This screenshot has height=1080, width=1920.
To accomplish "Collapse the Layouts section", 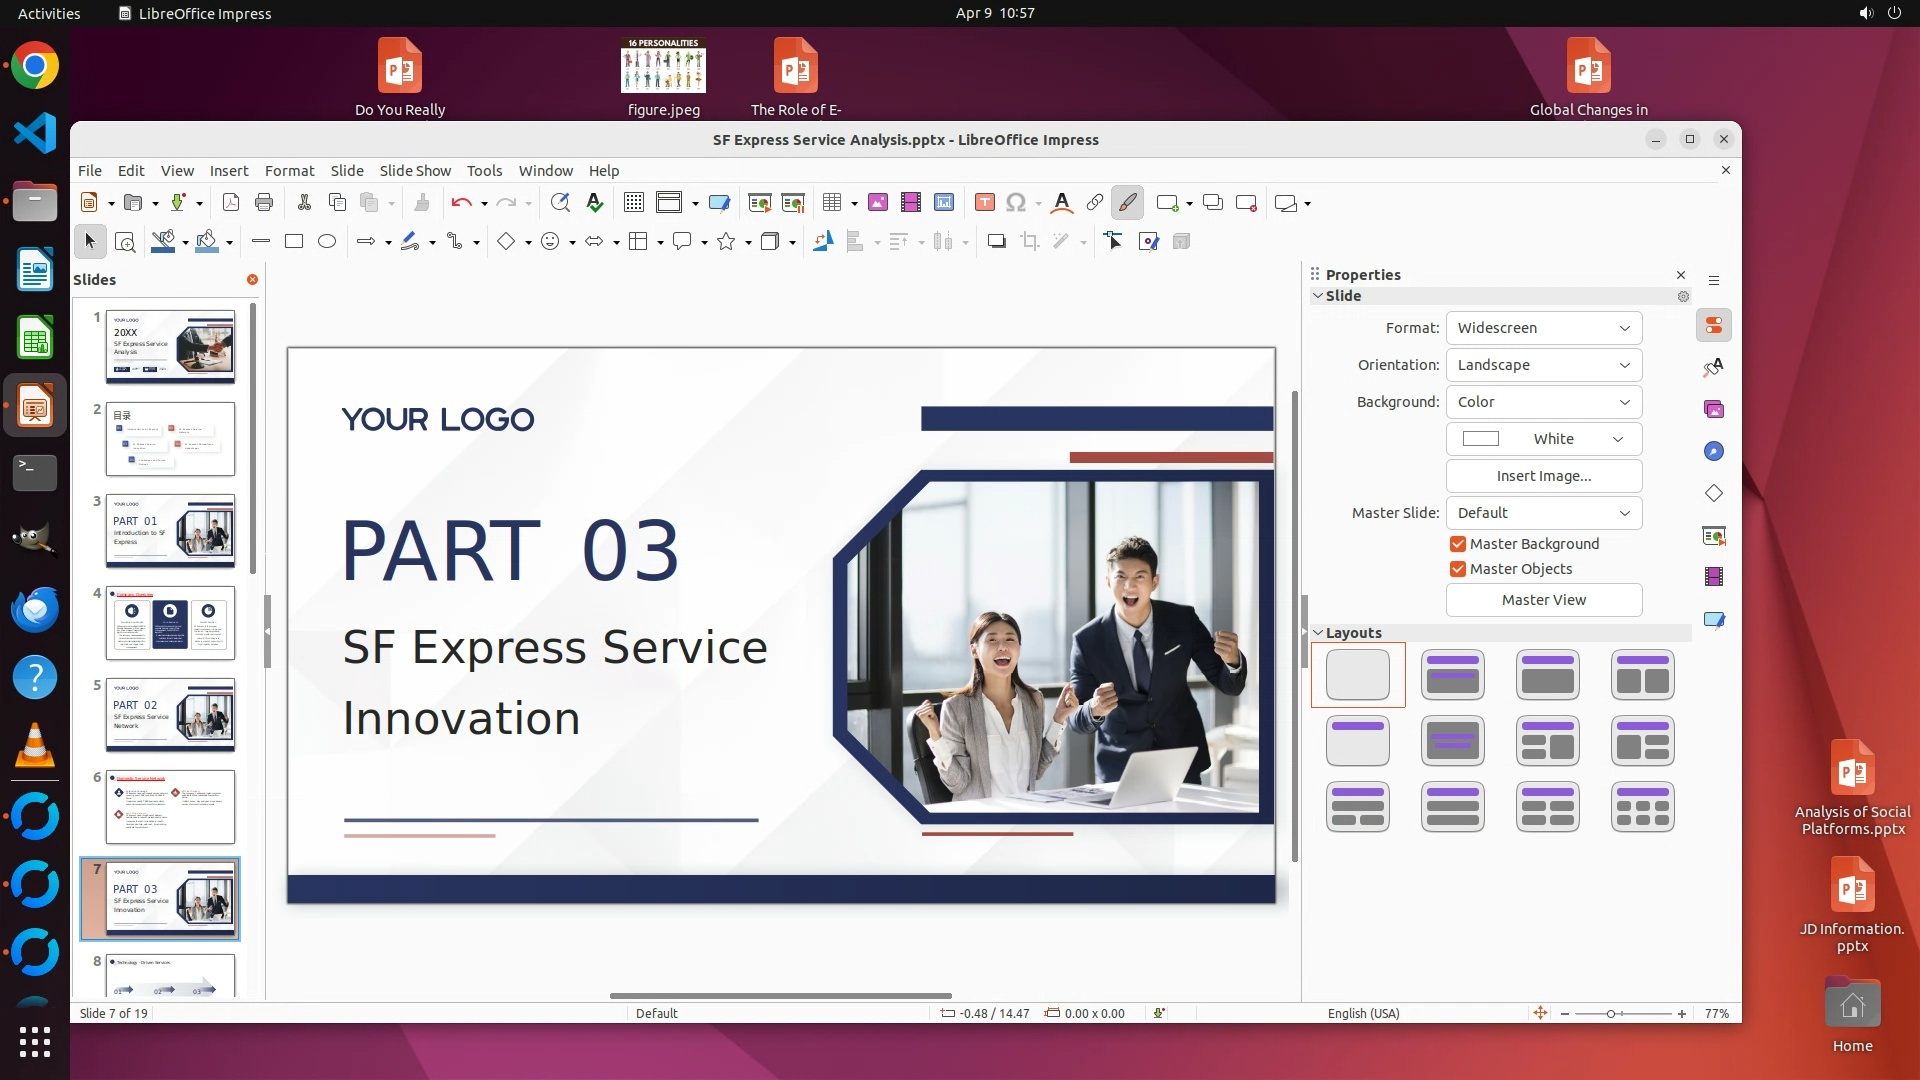I will coord(1319,633).
